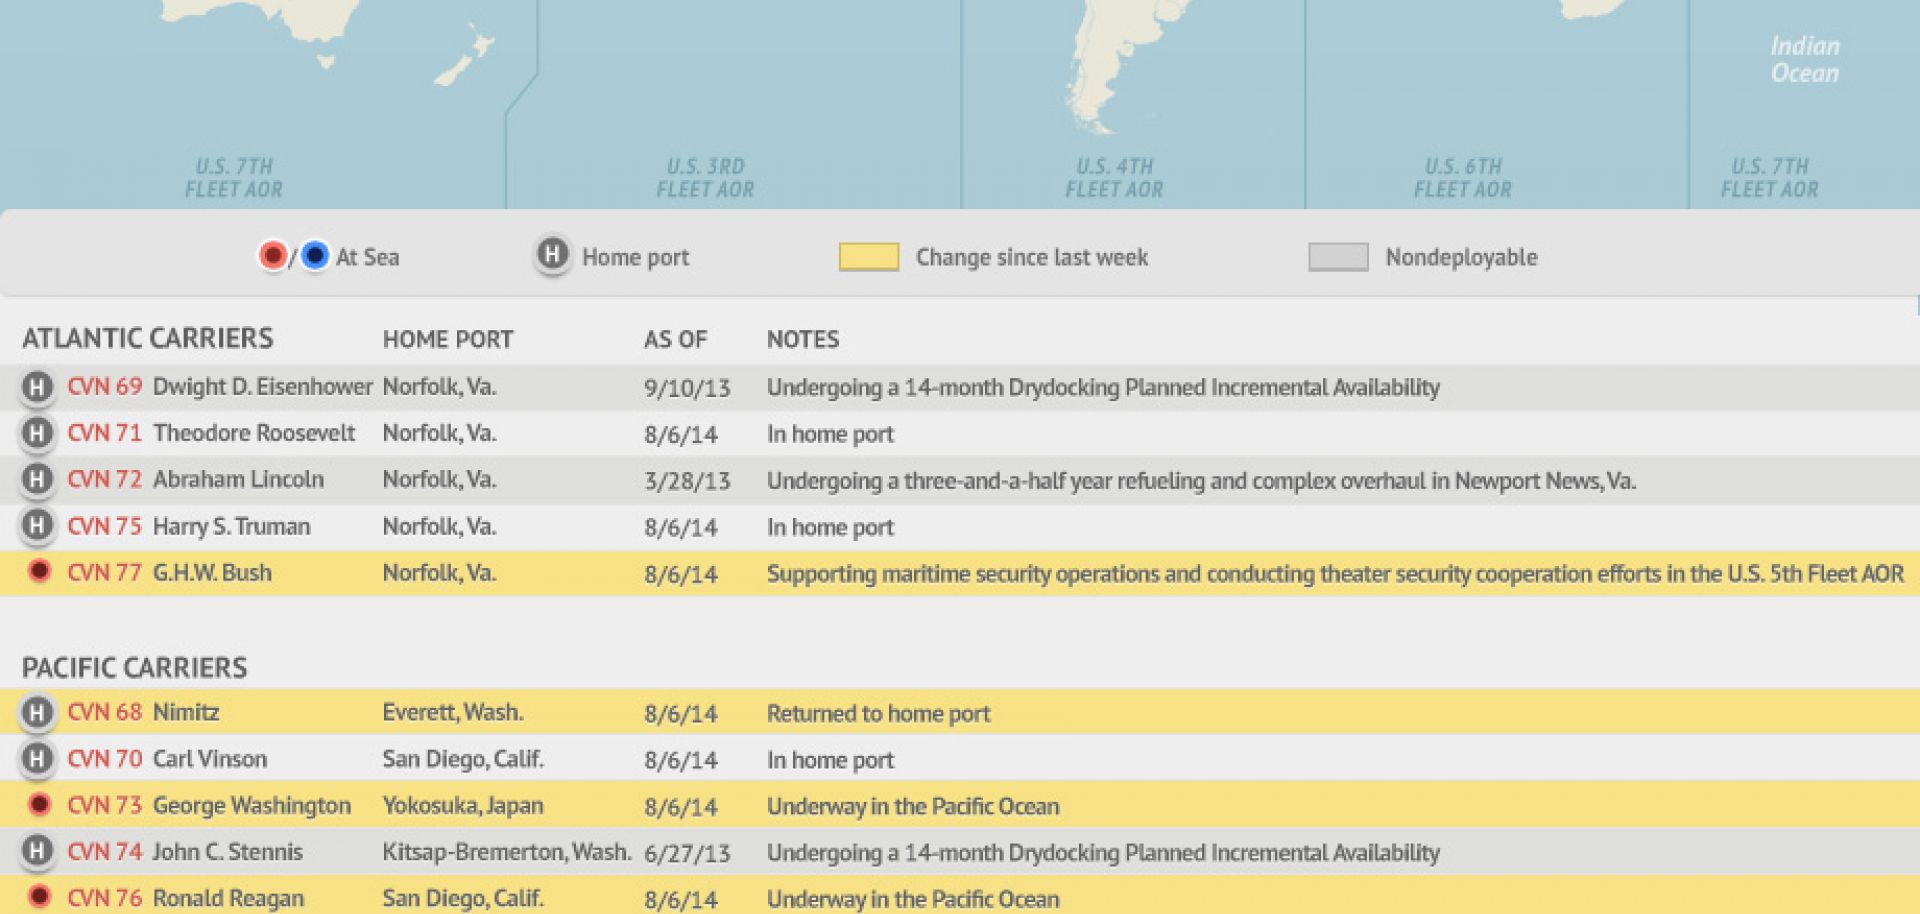Click the Change since last week legend label

(x=1032, y=257)
